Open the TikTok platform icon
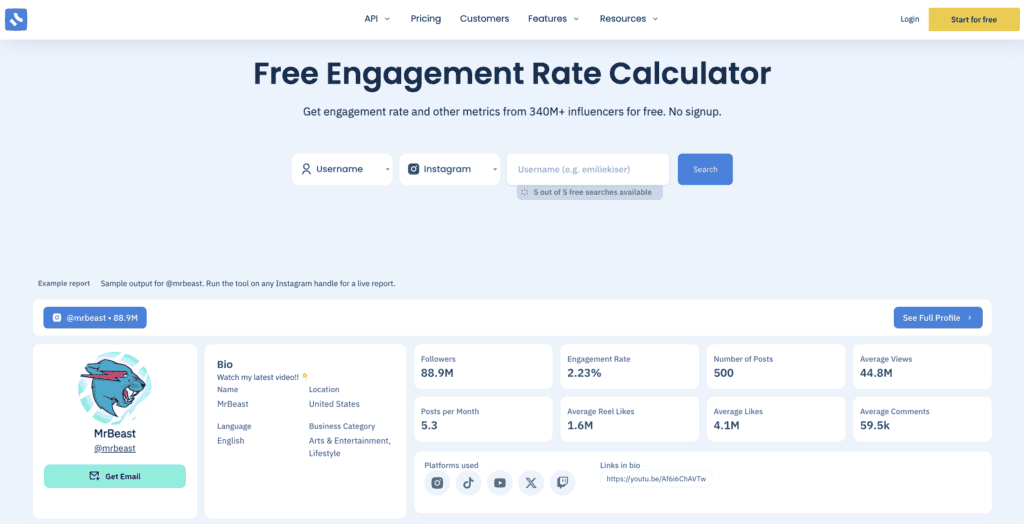The height and width of the screenshot is (524, 1024). pyautogui.click(x=468, y=483)
